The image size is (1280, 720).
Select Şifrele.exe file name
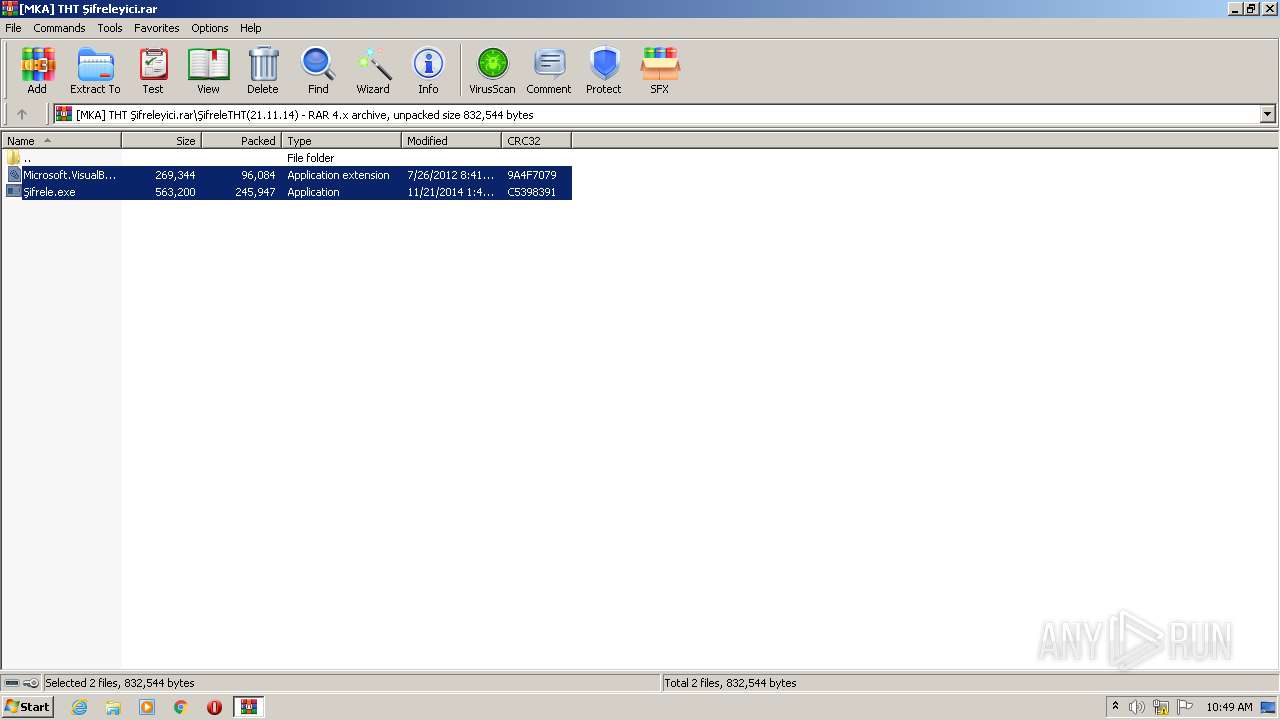pos(49,192)
